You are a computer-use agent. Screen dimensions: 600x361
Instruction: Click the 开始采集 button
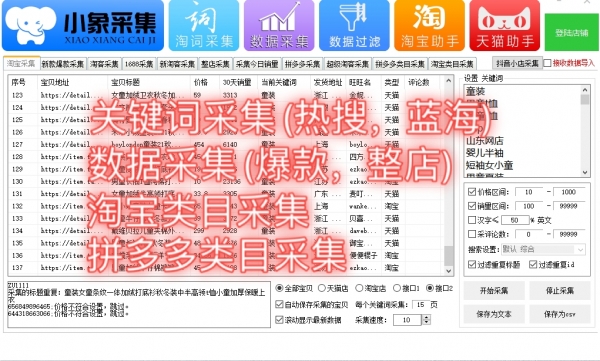[494, 291]
